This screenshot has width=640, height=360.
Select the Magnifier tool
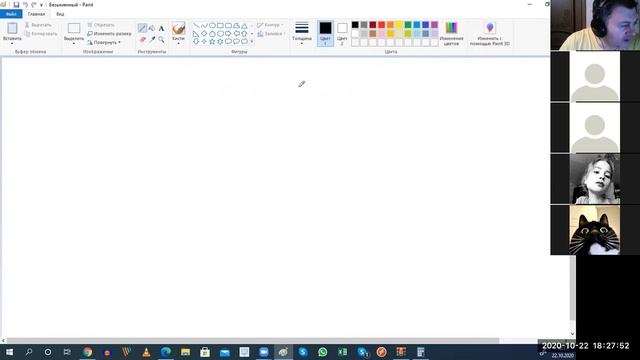coord(161,40)
